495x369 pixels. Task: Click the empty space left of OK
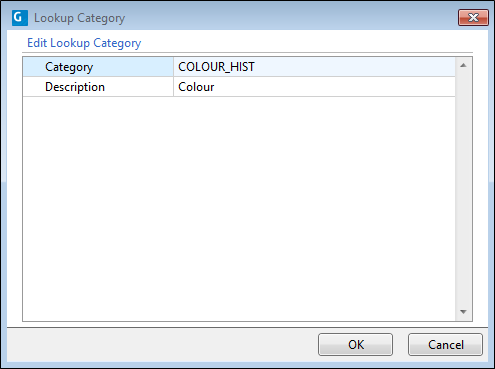point(162,345)
